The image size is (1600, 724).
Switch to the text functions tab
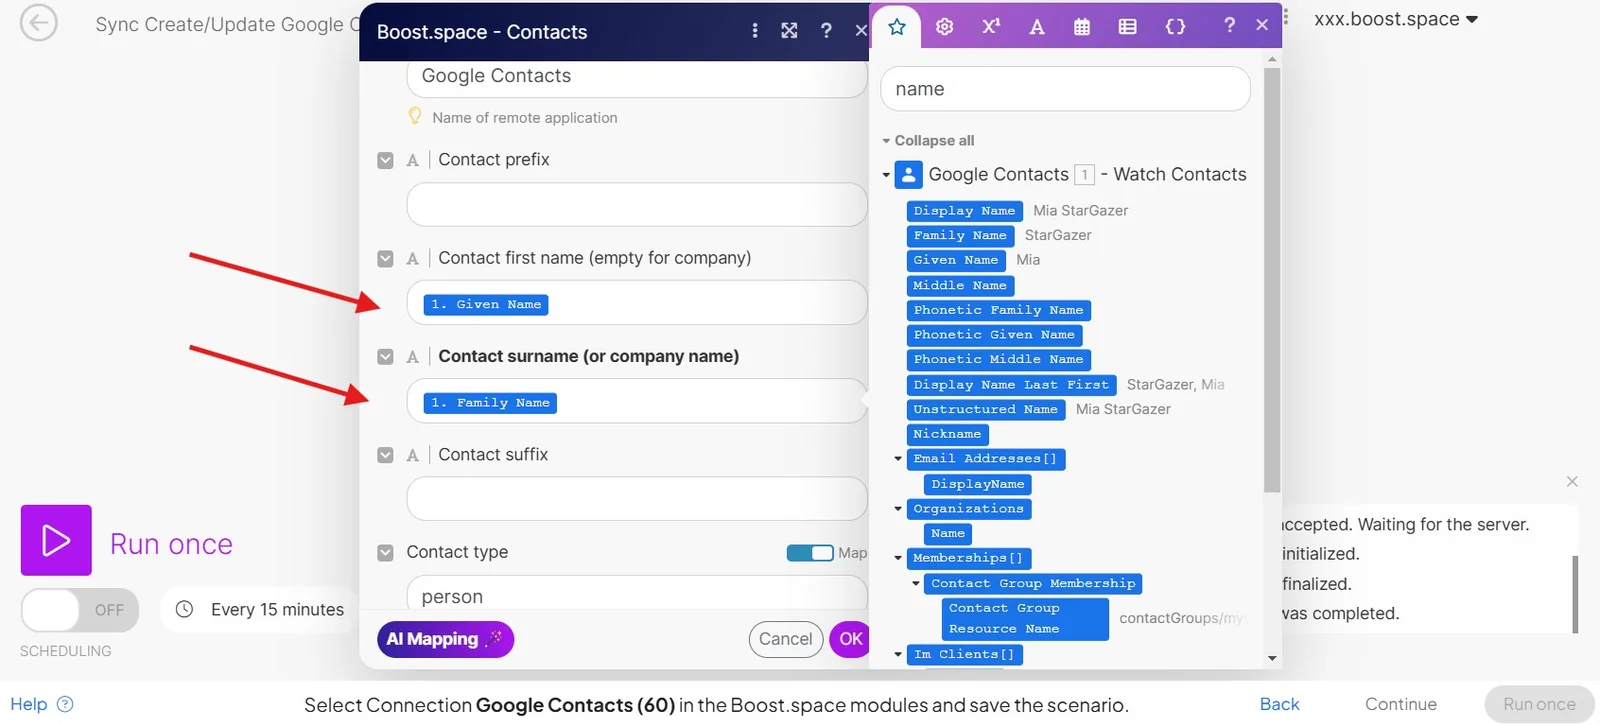tap(1037, 27)
